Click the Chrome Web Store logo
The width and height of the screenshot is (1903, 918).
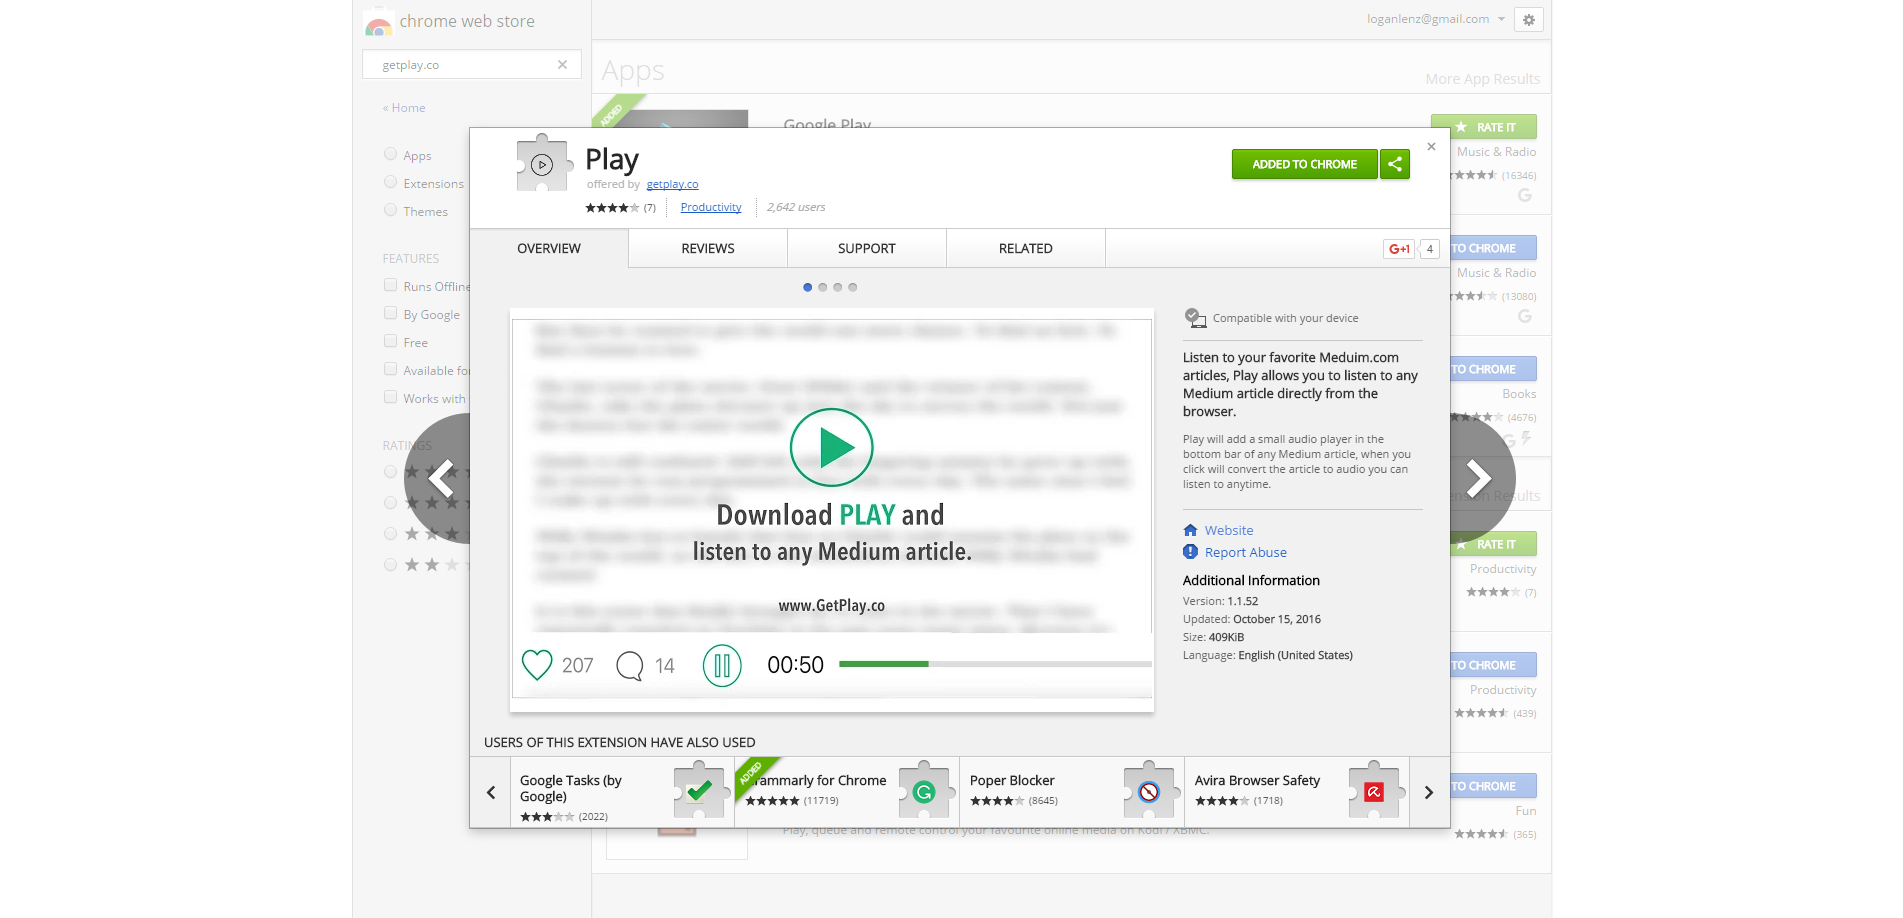(378, 22)
